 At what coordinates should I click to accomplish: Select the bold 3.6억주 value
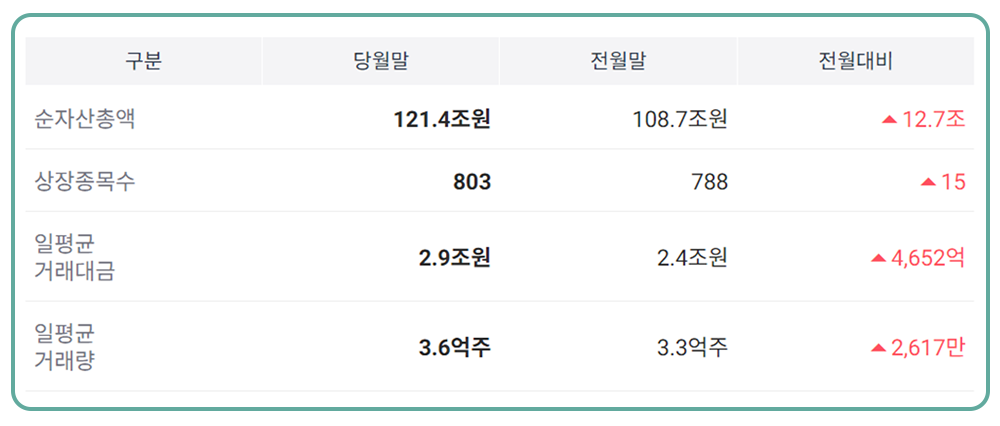[x=455, y=348]
